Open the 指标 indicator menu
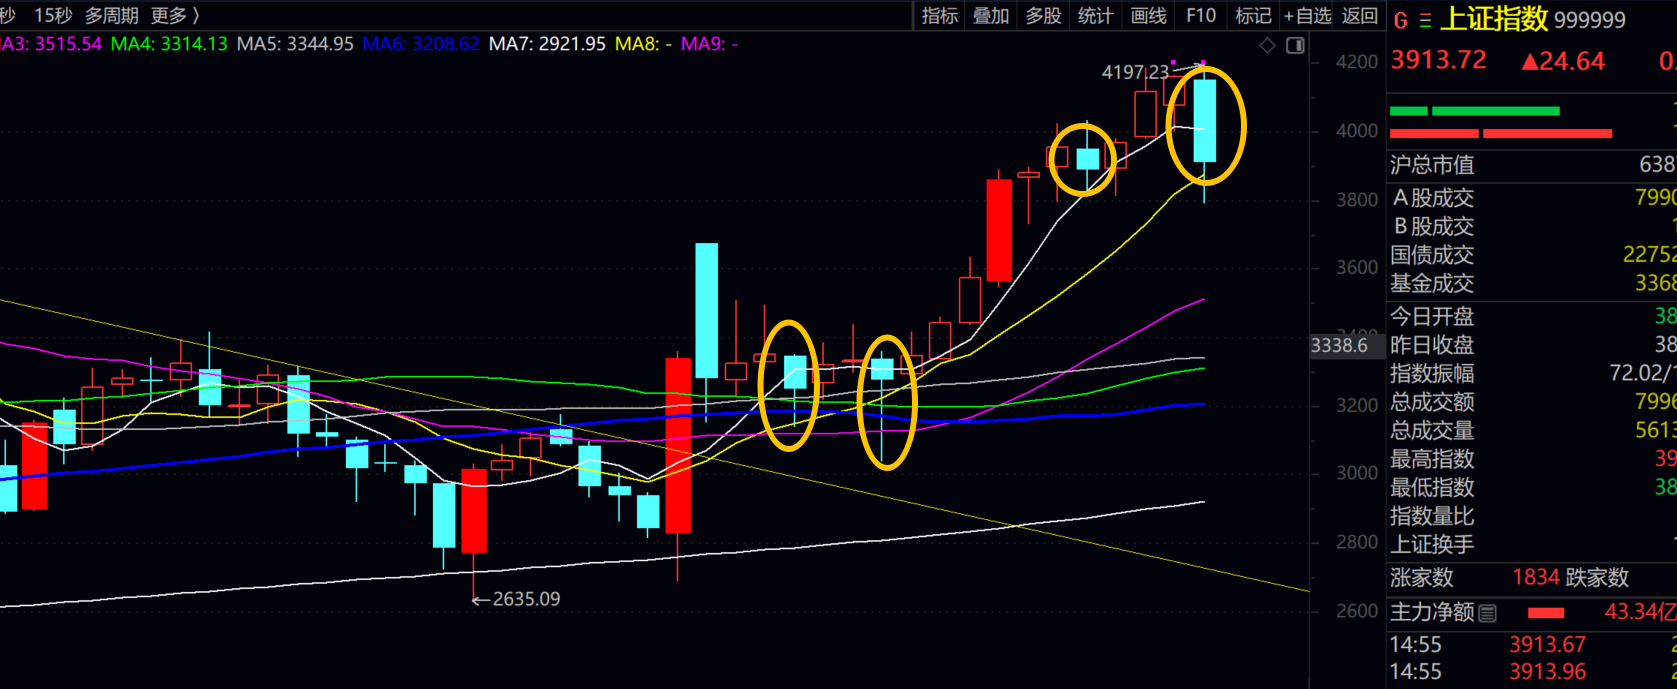Viewport: 1677px width, 689px height. coord(939,15)
